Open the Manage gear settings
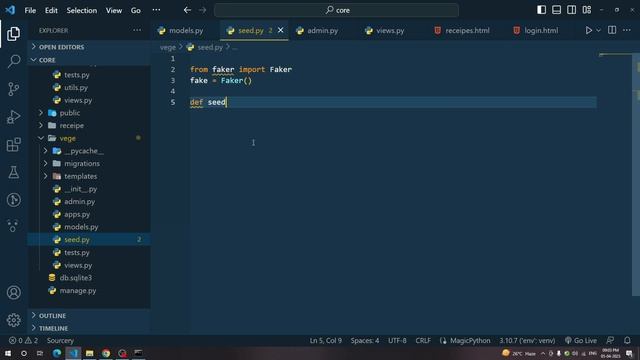The width and height of the screenshot is (640, 360). click(x=13, y=320)
